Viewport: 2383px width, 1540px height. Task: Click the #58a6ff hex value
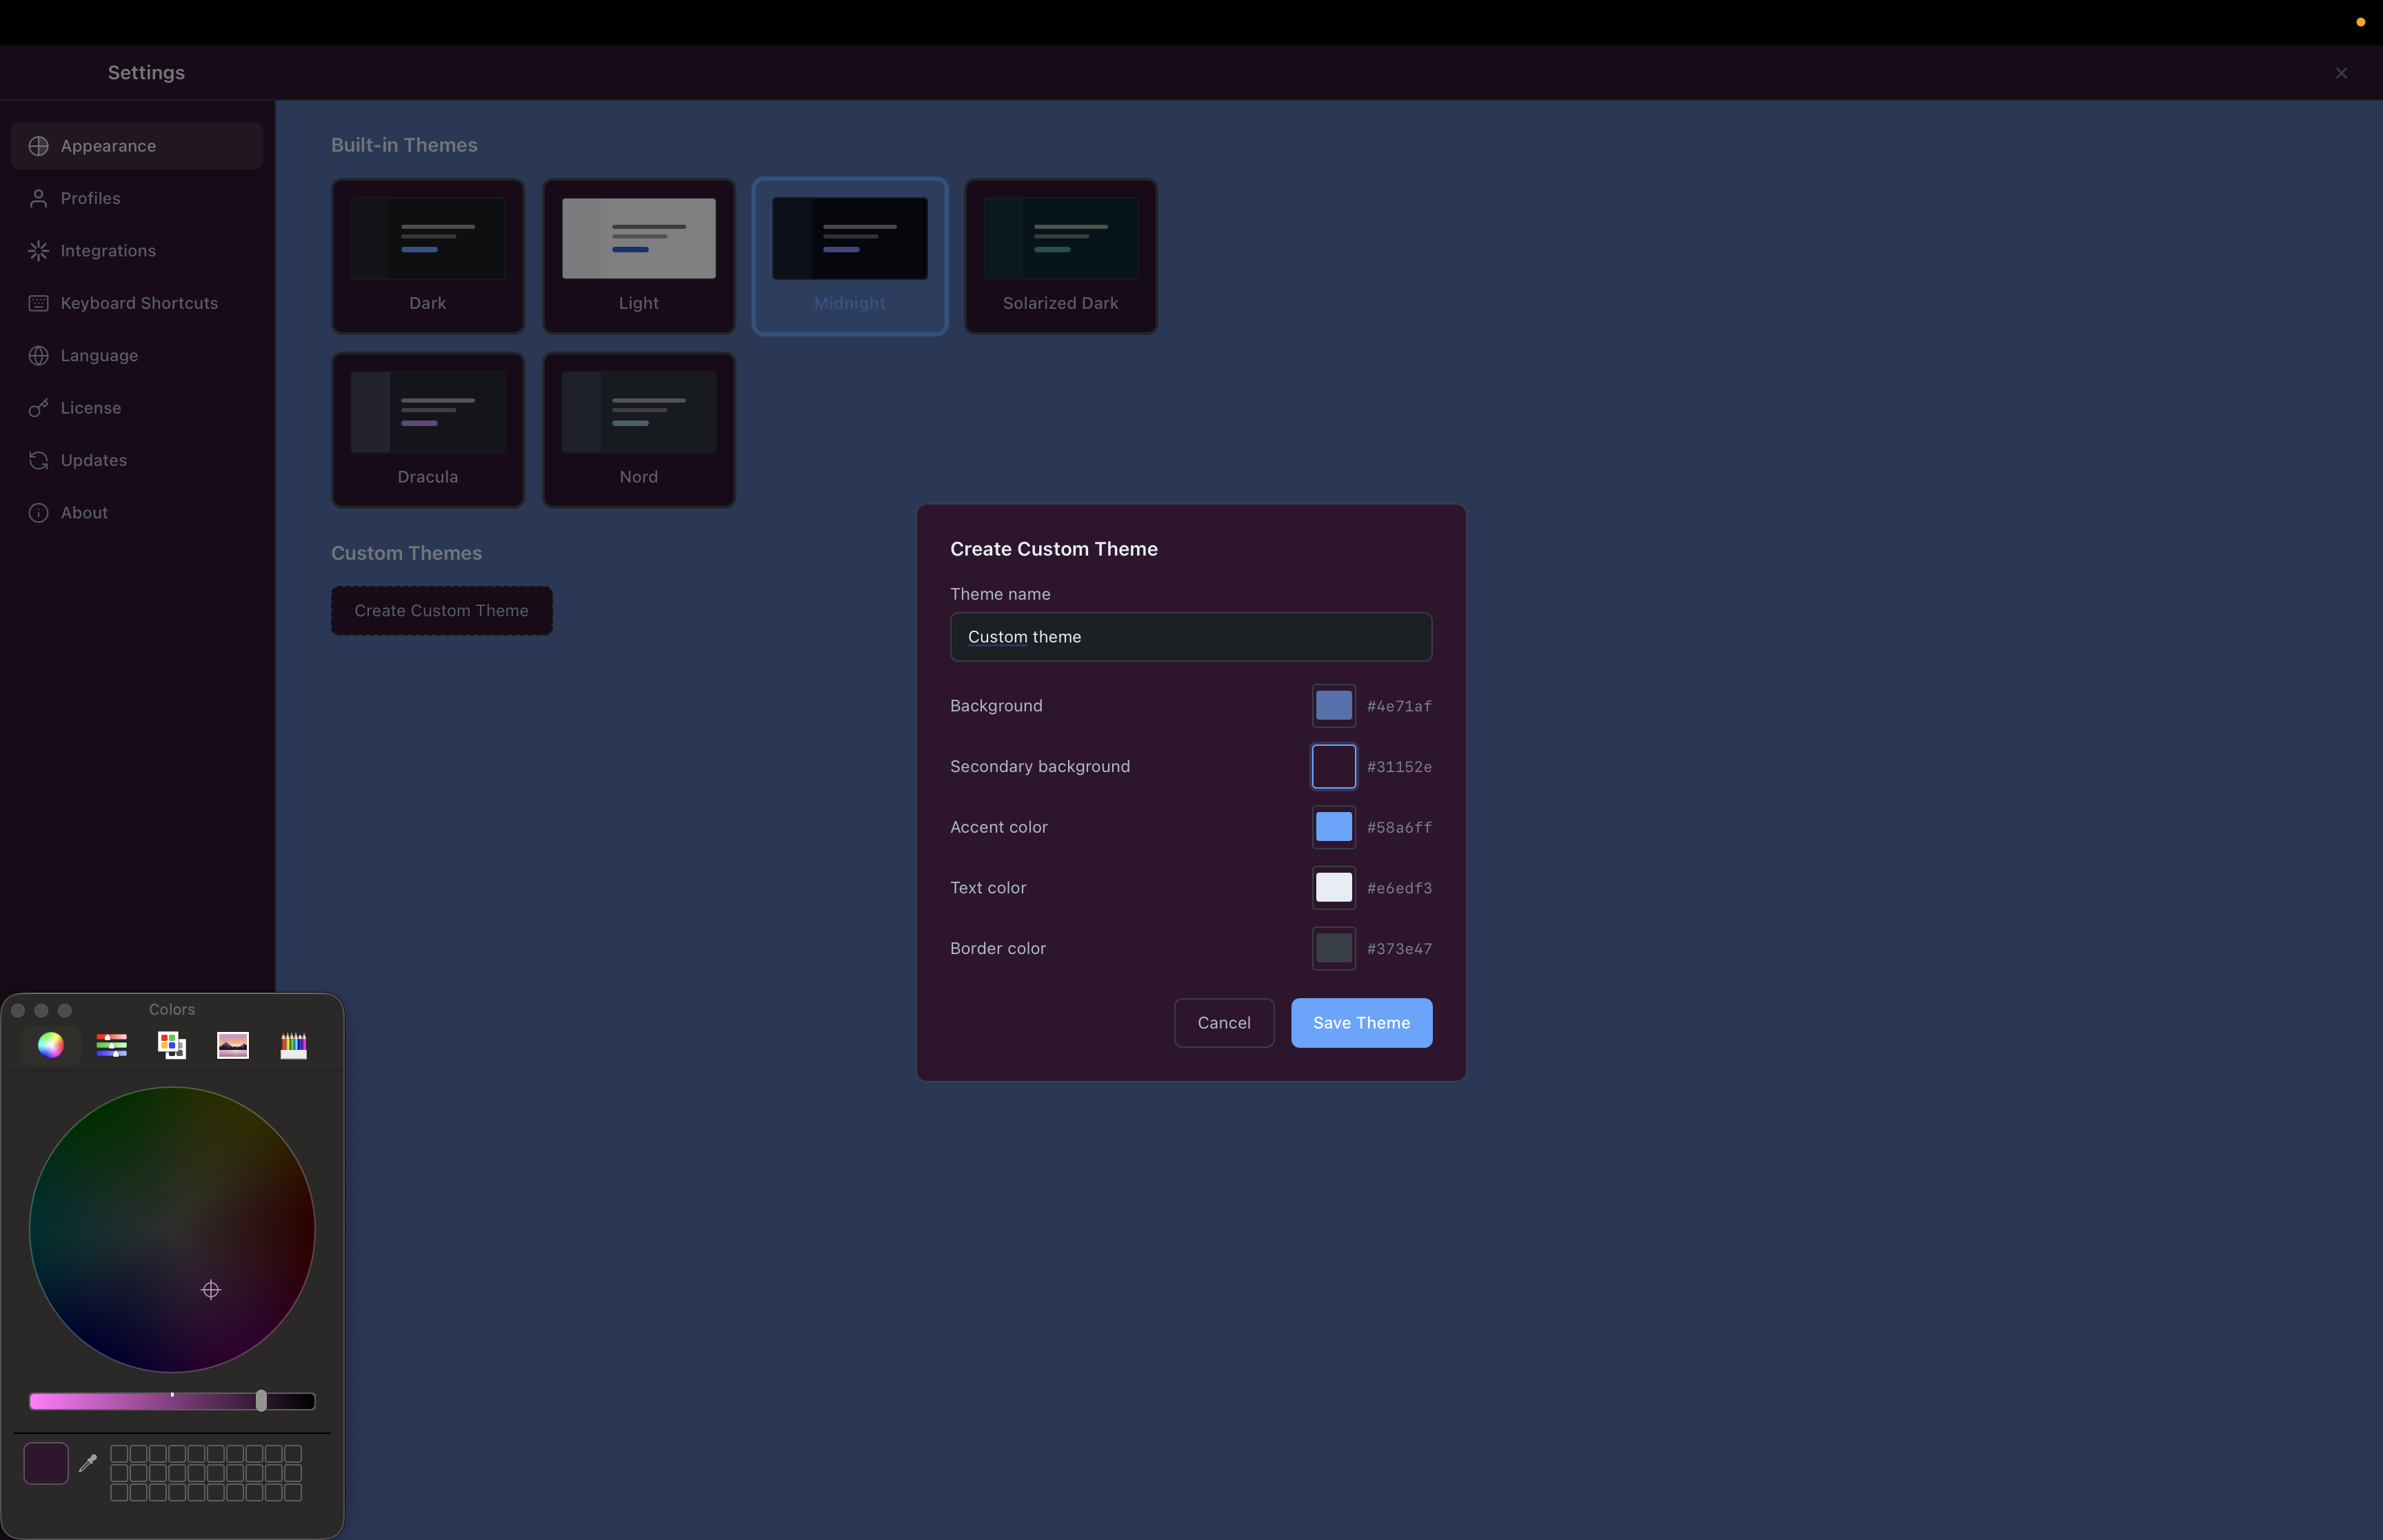tap(1399, 827)
